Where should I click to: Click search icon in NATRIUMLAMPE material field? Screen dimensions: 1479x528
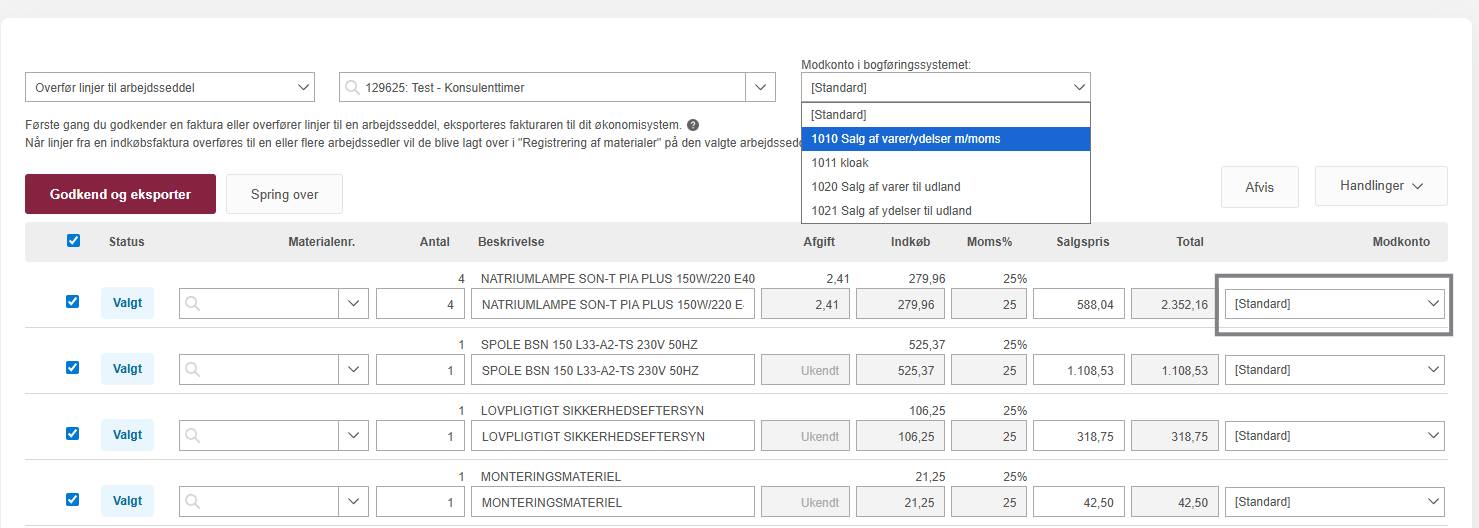[x=193, y=304]
